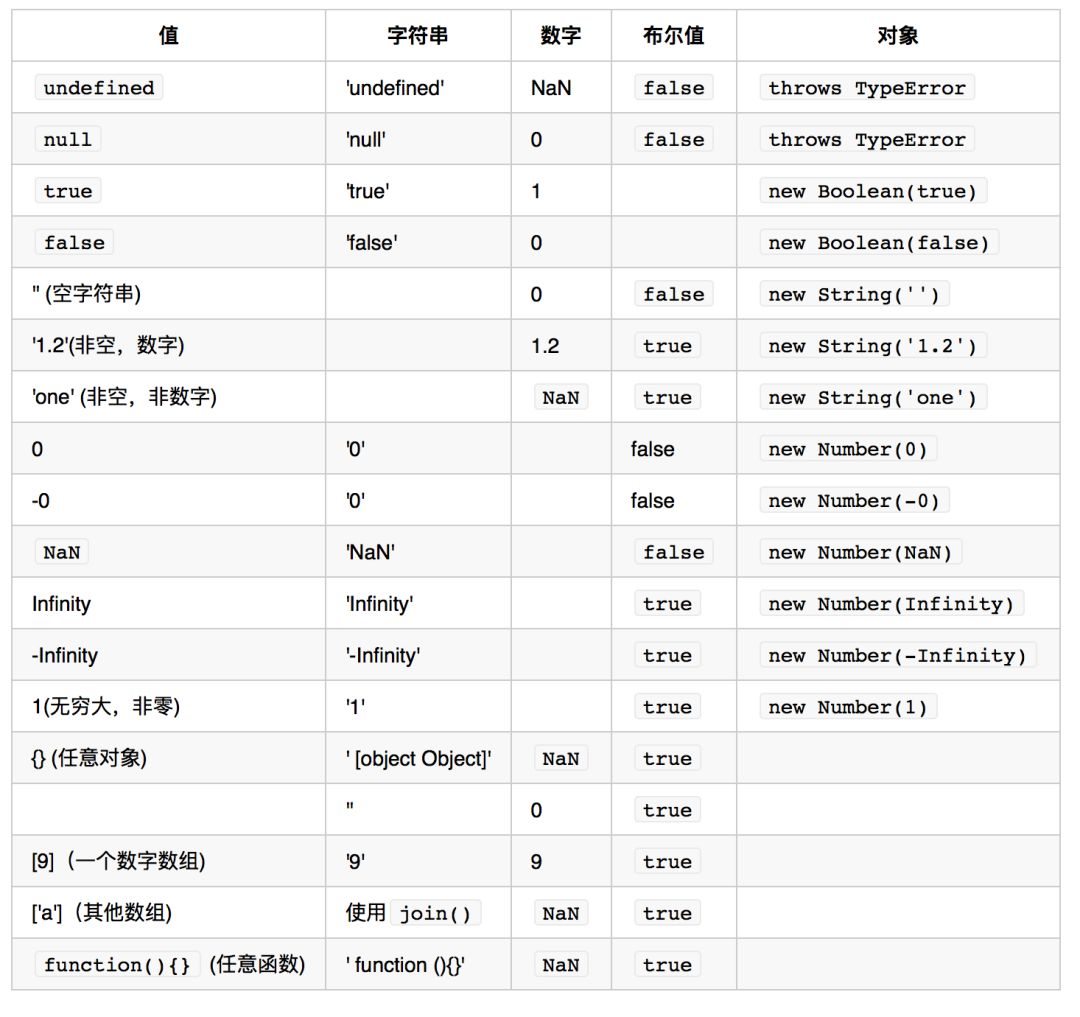Select the Infinity cell in 值 column
The height and width of the screenshot is (1017, 1080).
click(61, 604)
